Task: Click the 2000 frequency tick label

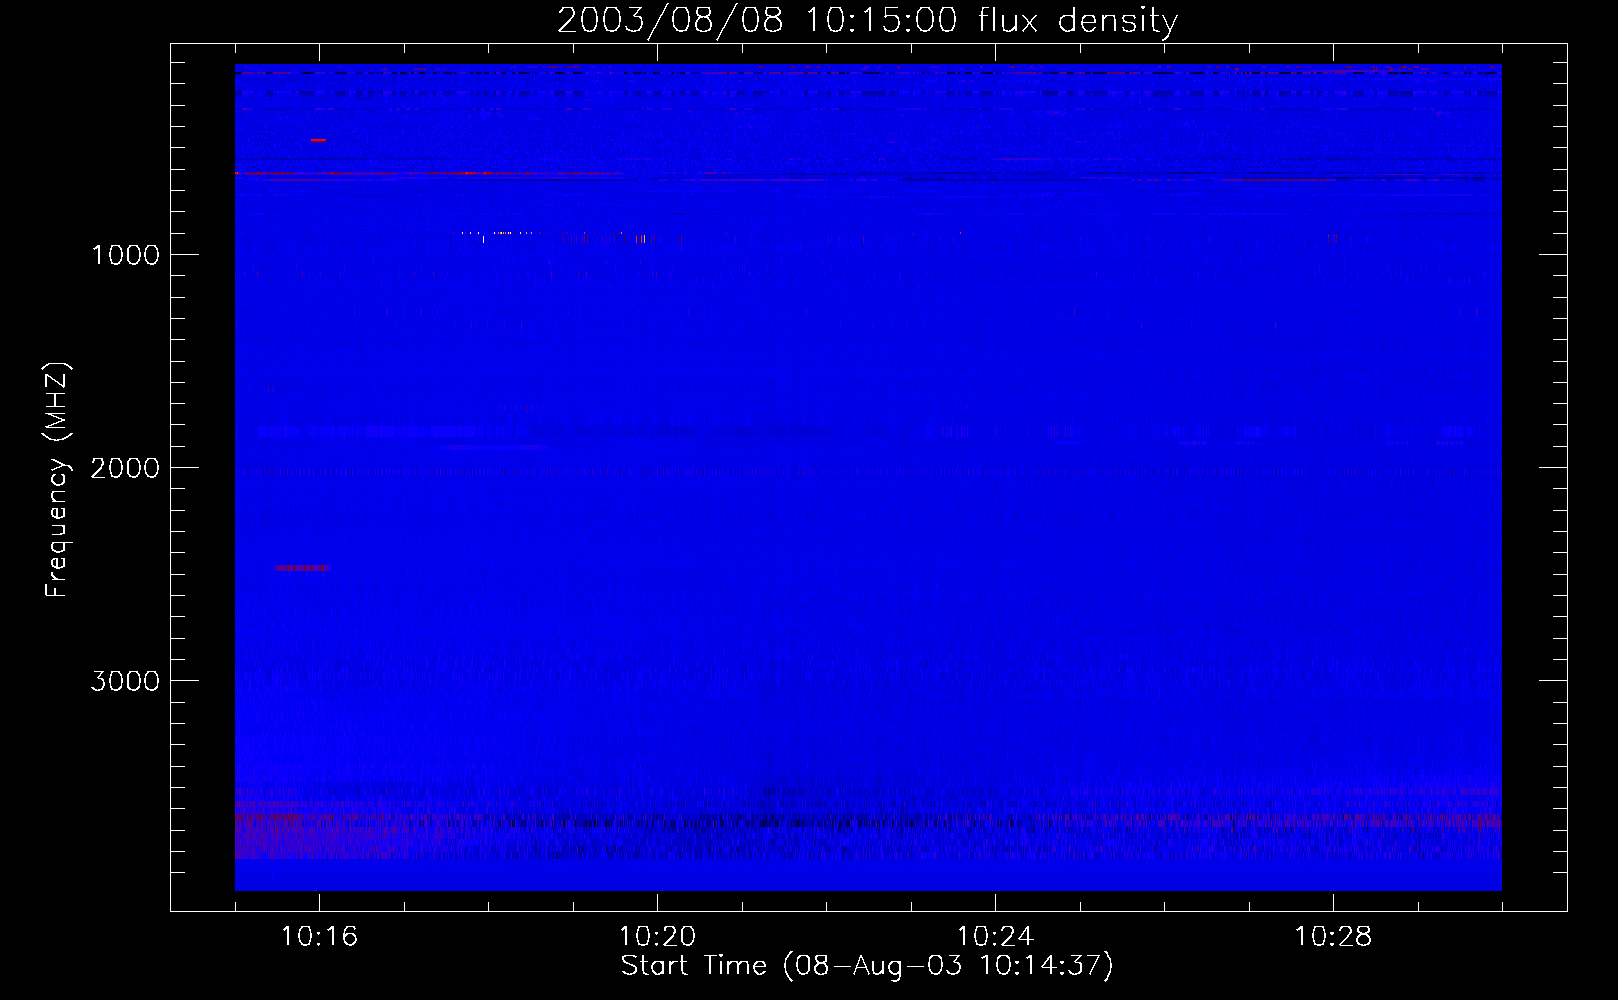Action: pyautogui.click(x=125, y=468)
